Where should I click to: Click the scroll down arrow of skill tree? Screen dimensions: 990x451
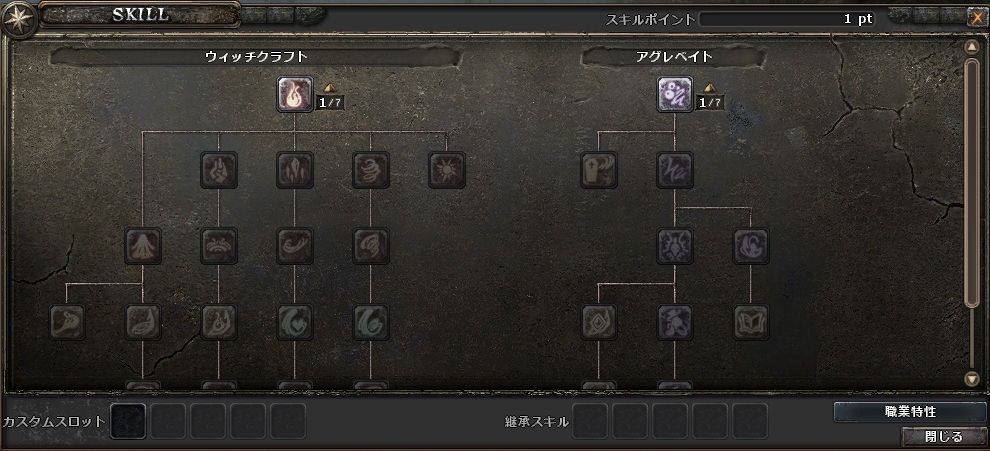click(x=972, y=378)
